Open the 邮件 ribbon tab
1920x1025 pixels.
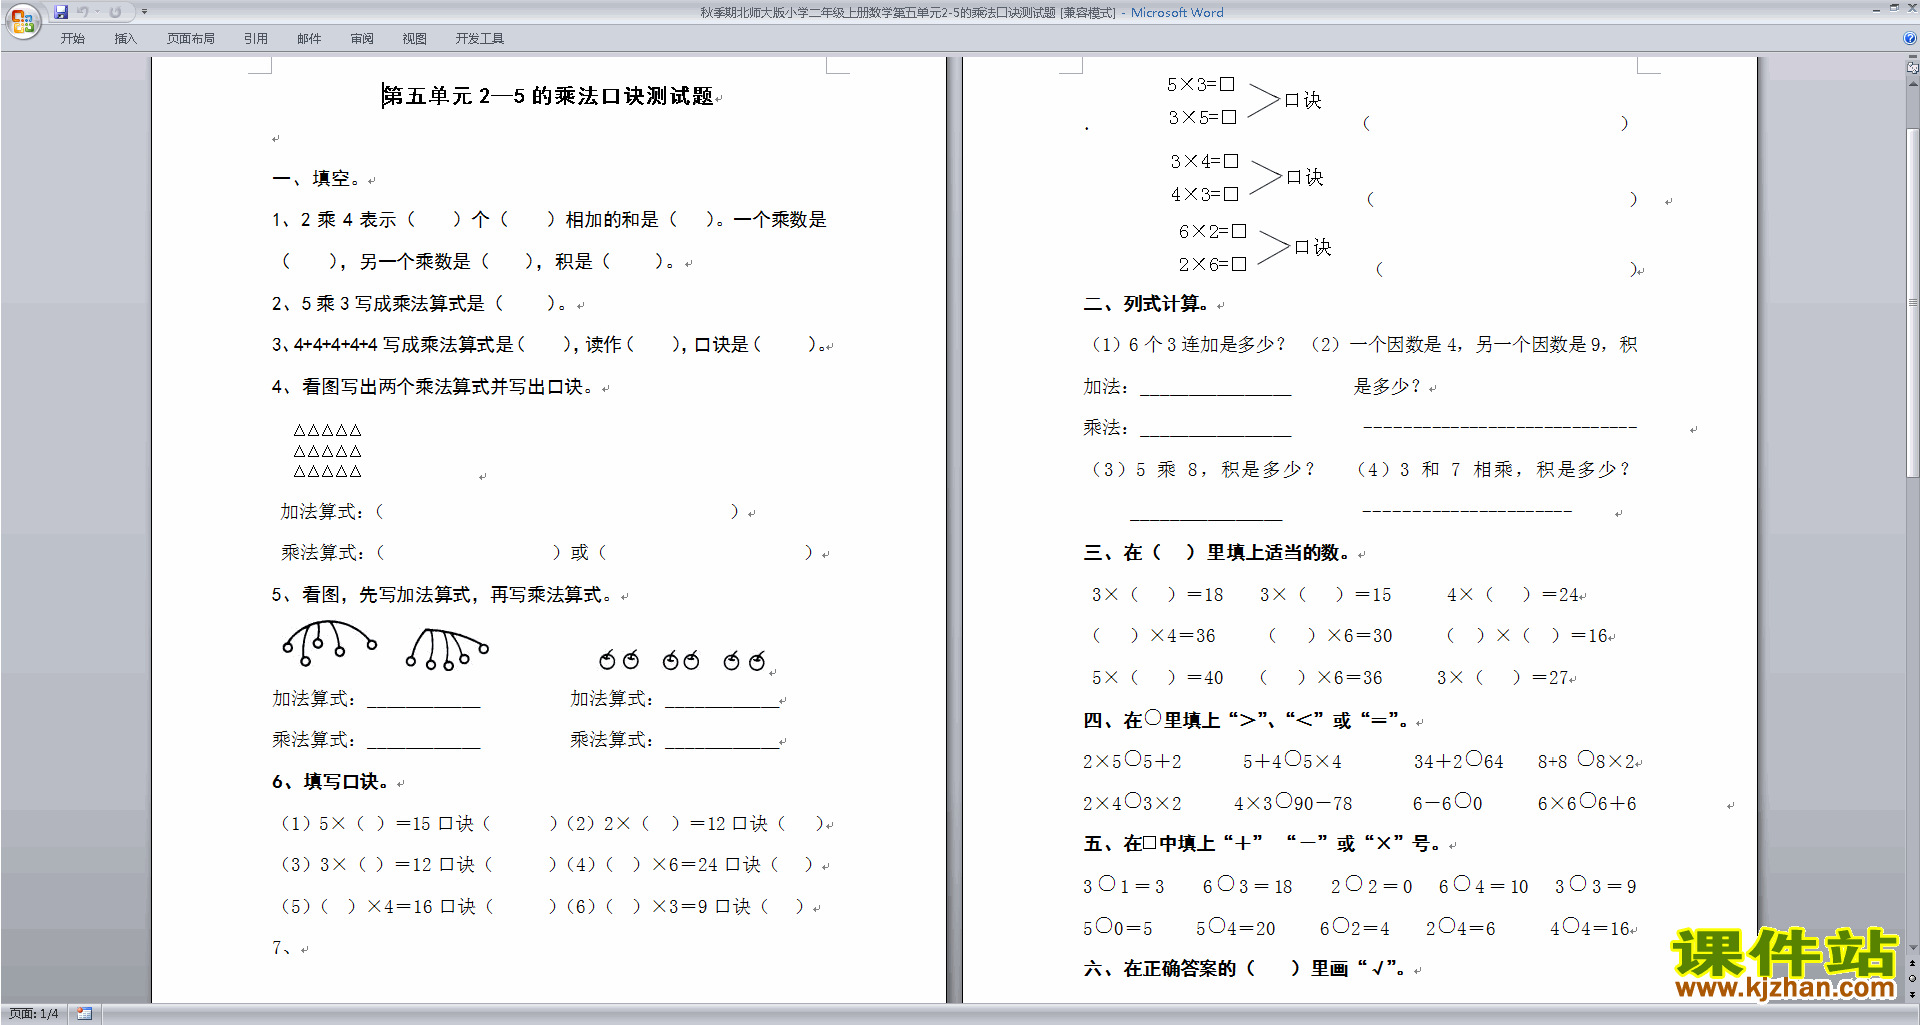tap(309, 39)
